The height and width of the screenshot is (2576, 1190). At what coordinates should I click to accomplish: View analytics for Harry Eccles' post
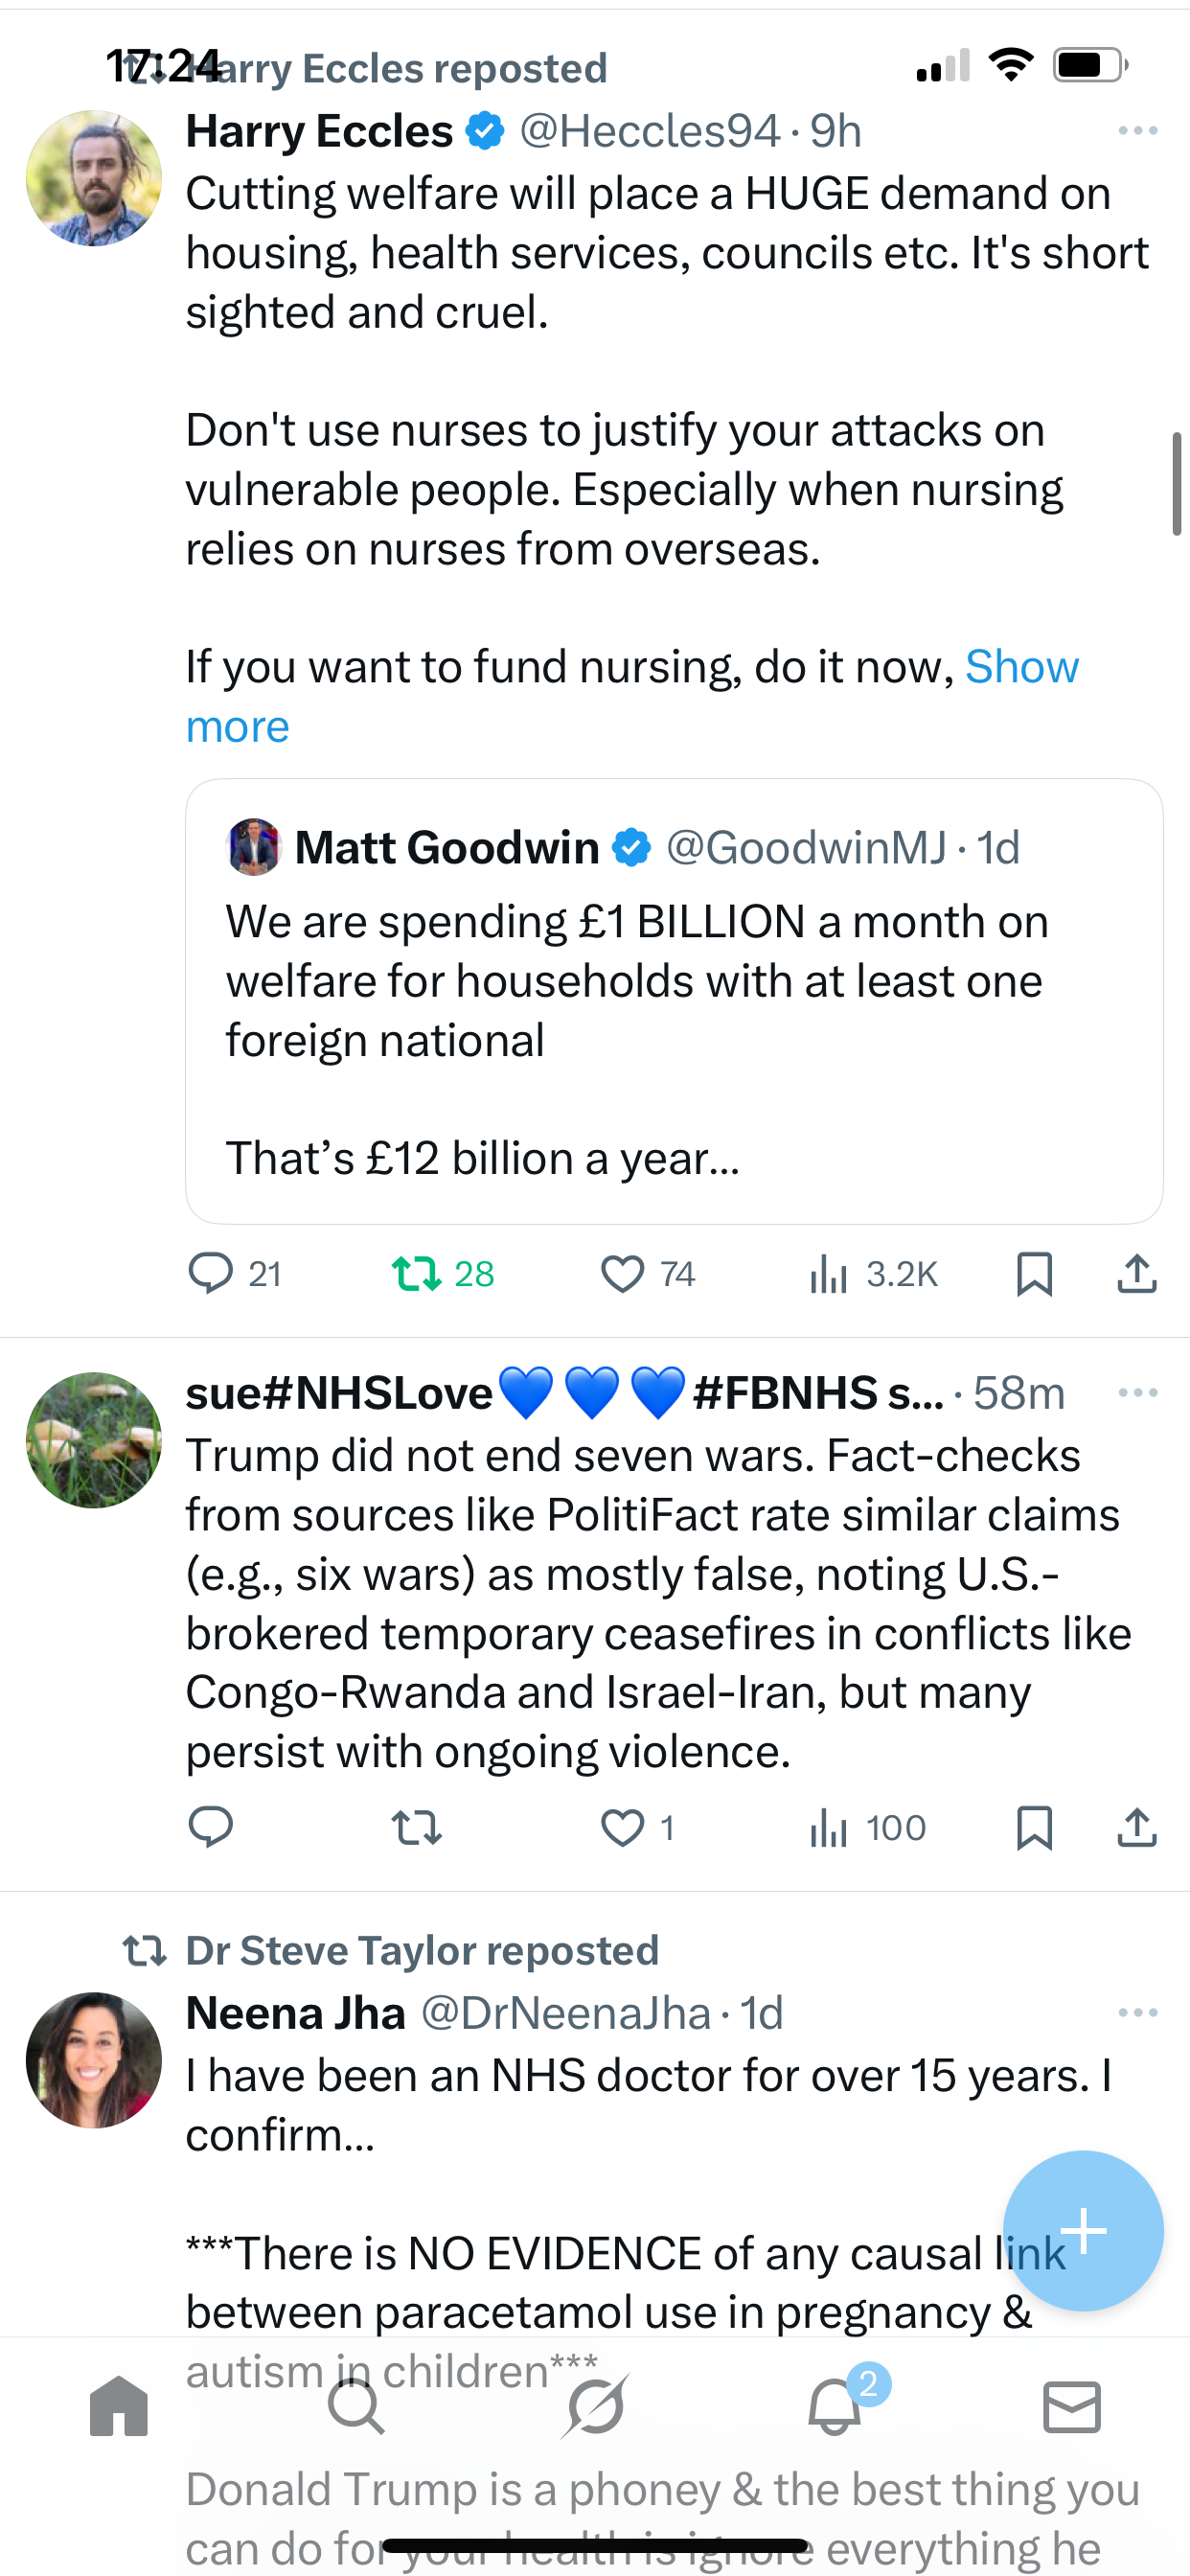[829, 1274]
